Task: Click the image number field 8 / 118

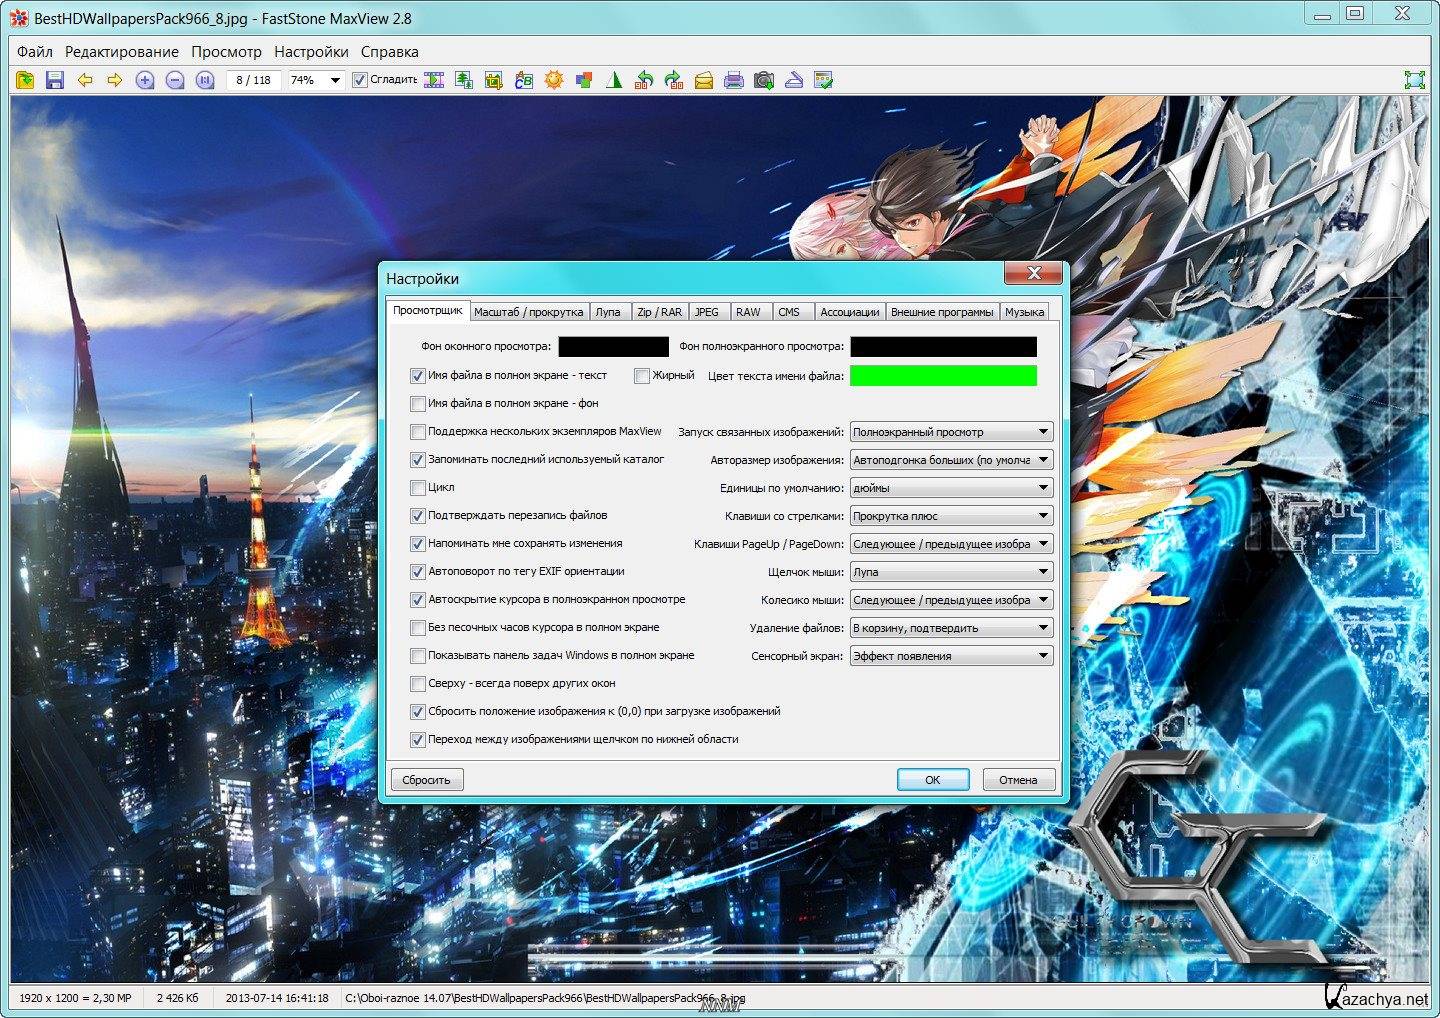Action: point(254,80)
